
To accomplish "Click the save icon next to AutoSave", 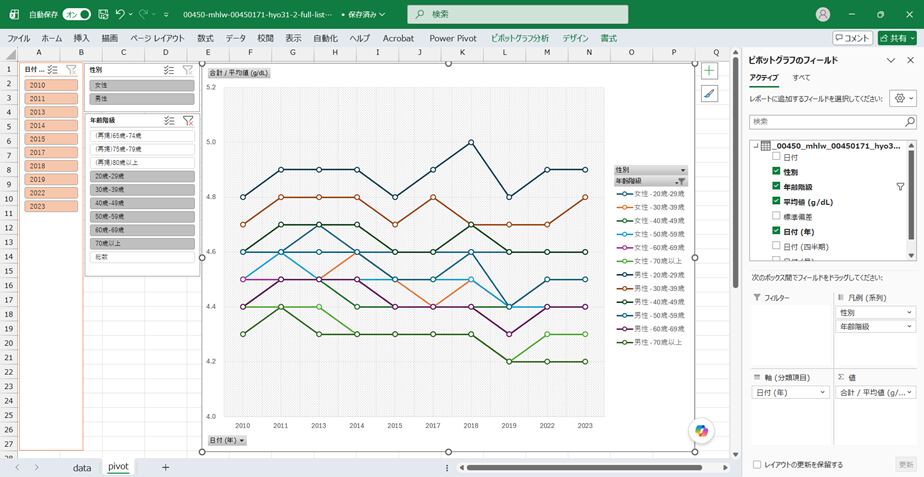I will click(x=103, y=14).
